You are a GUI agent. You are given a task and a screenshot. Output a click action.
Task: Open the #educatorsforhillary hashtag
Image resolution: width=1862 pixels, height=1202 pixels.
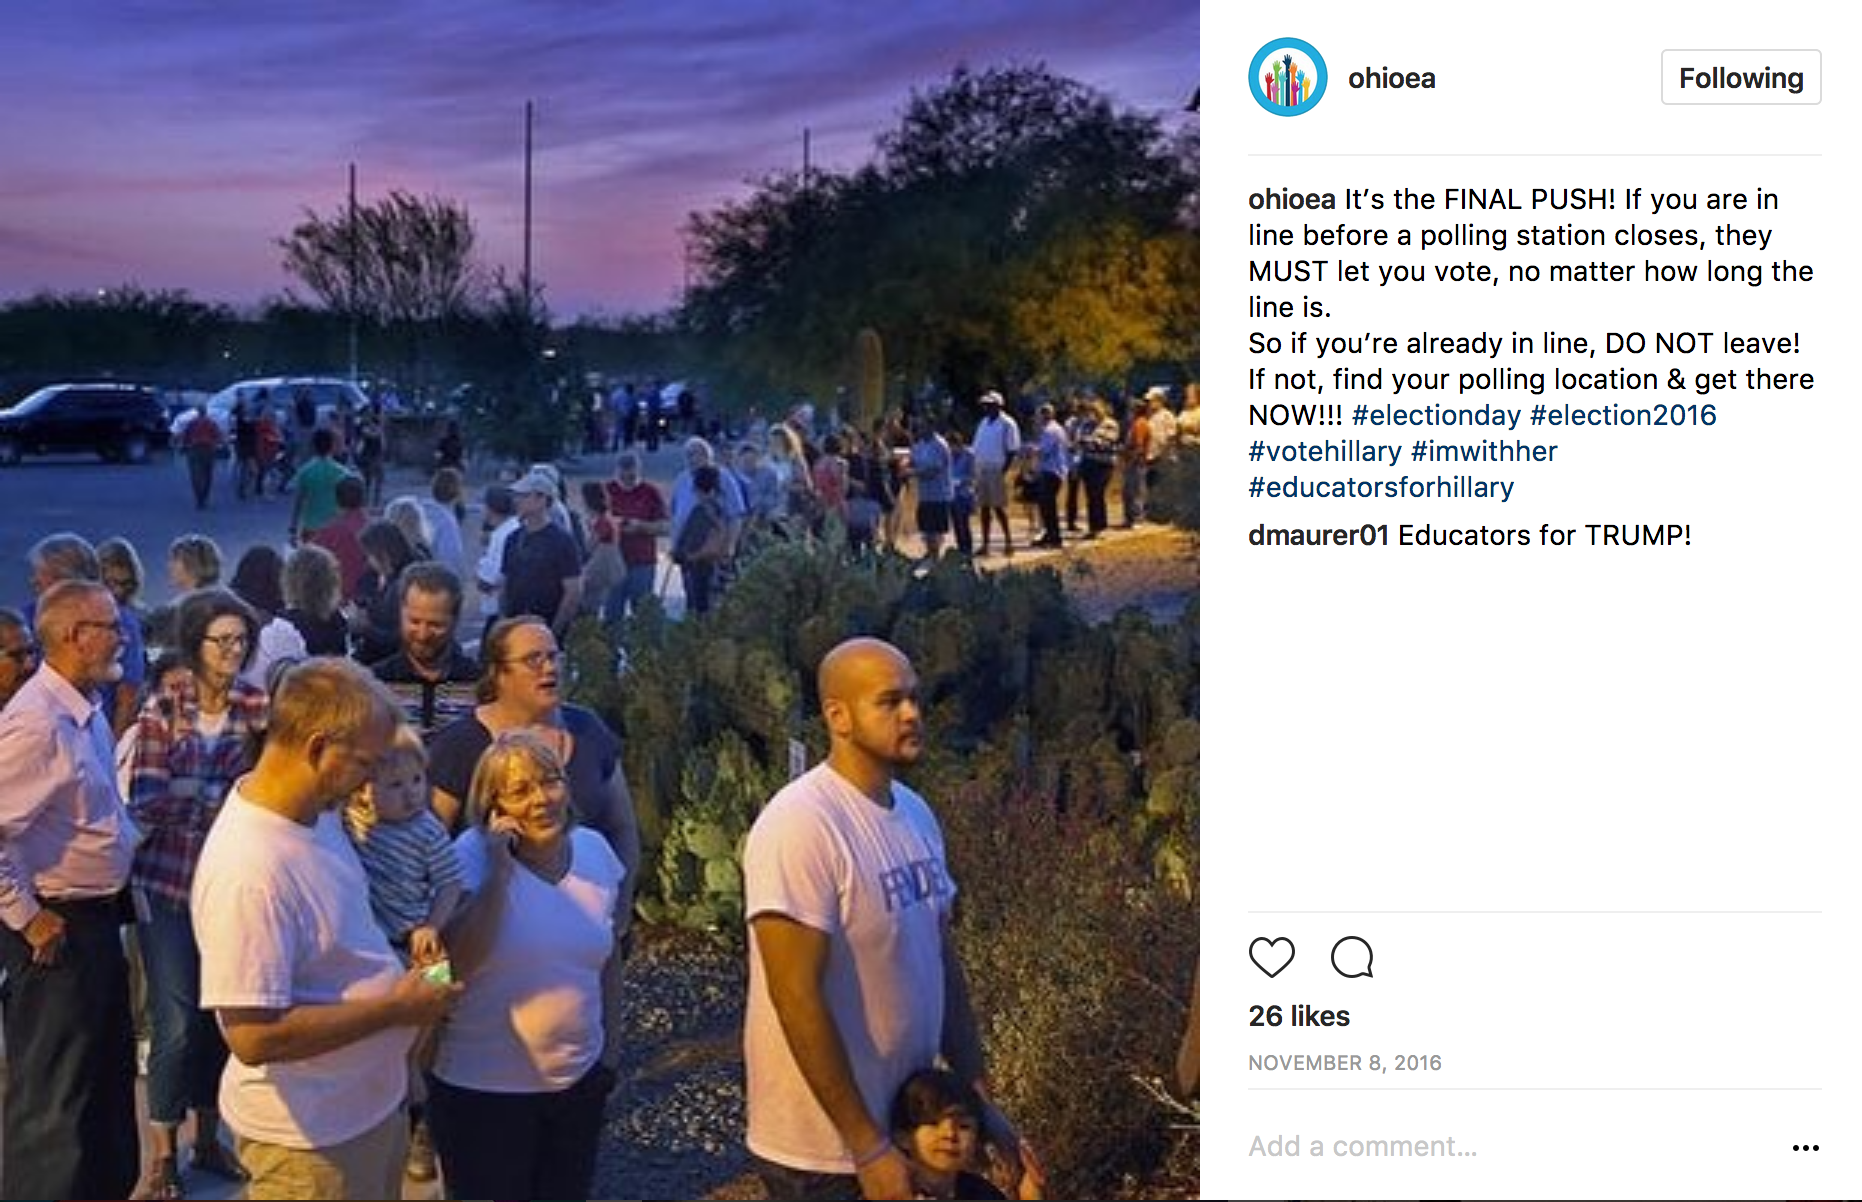click(x=1381, y=487)
